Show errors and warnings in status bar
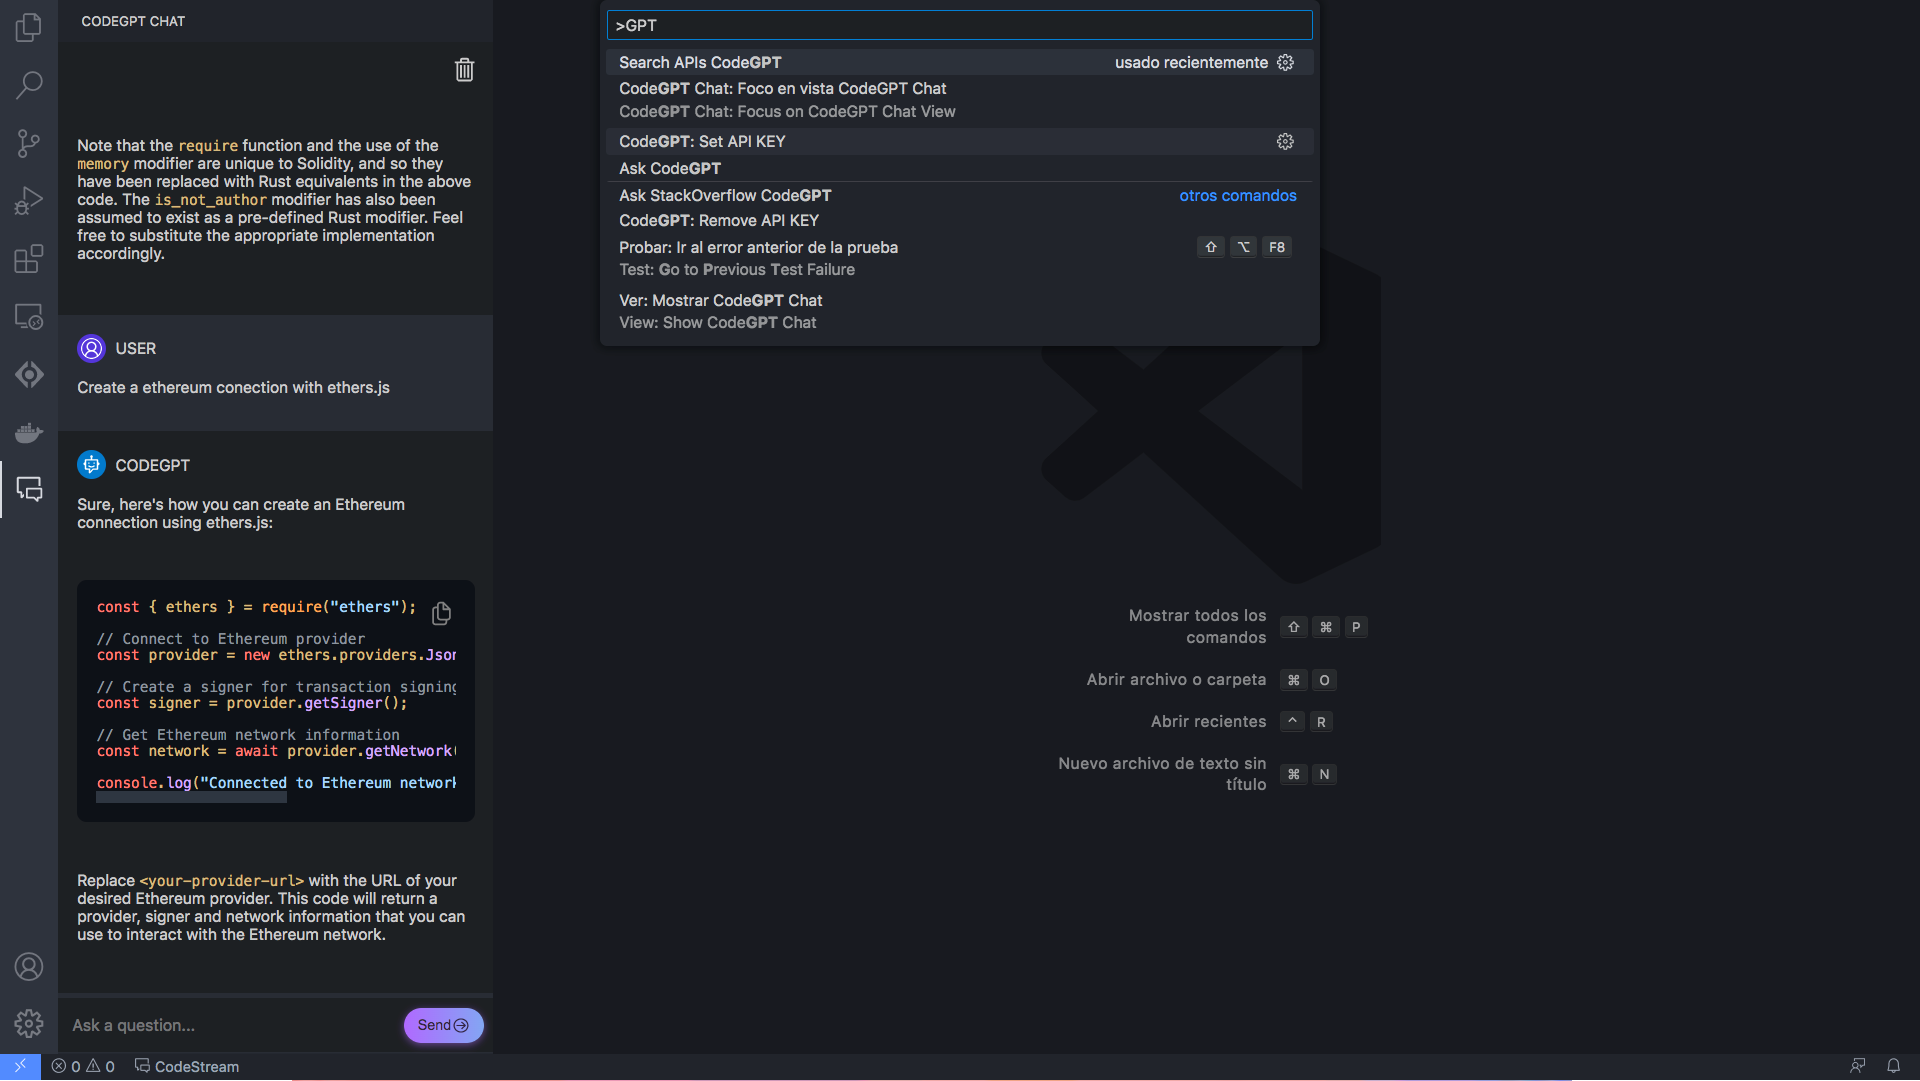This screenshot has height=1081, width=1920. [83, 1067]
